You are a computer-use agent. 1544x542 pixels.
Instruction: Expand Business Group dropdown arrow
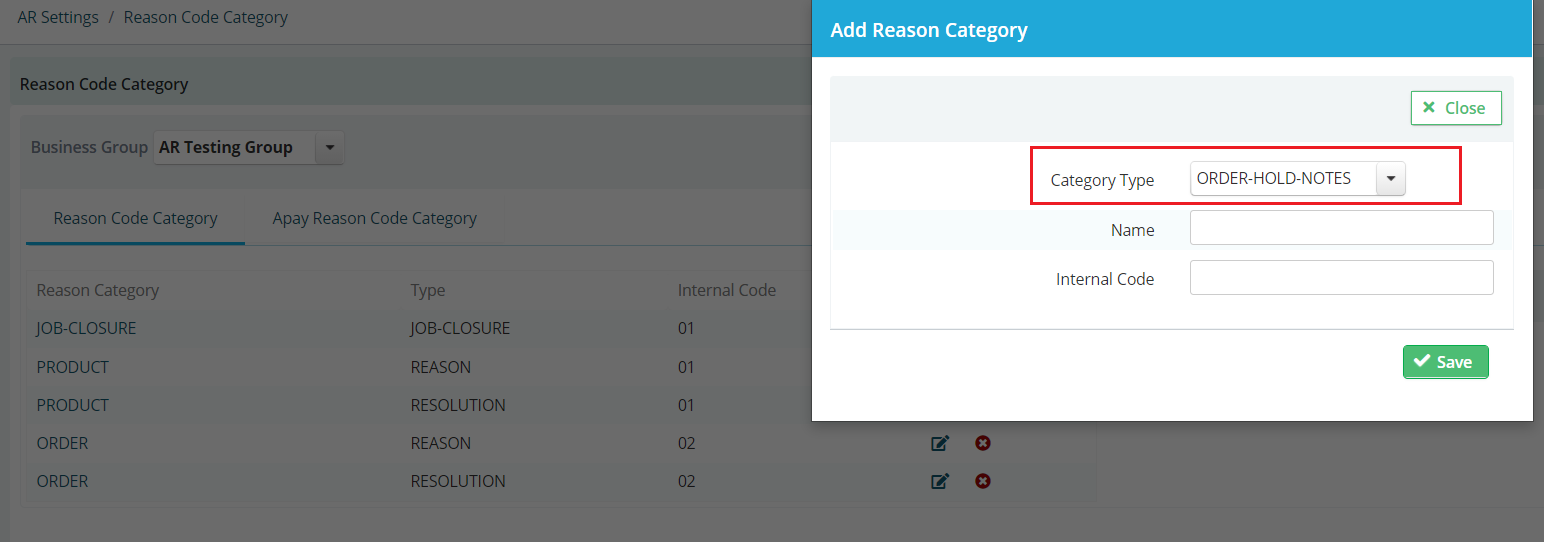[330, 148]
